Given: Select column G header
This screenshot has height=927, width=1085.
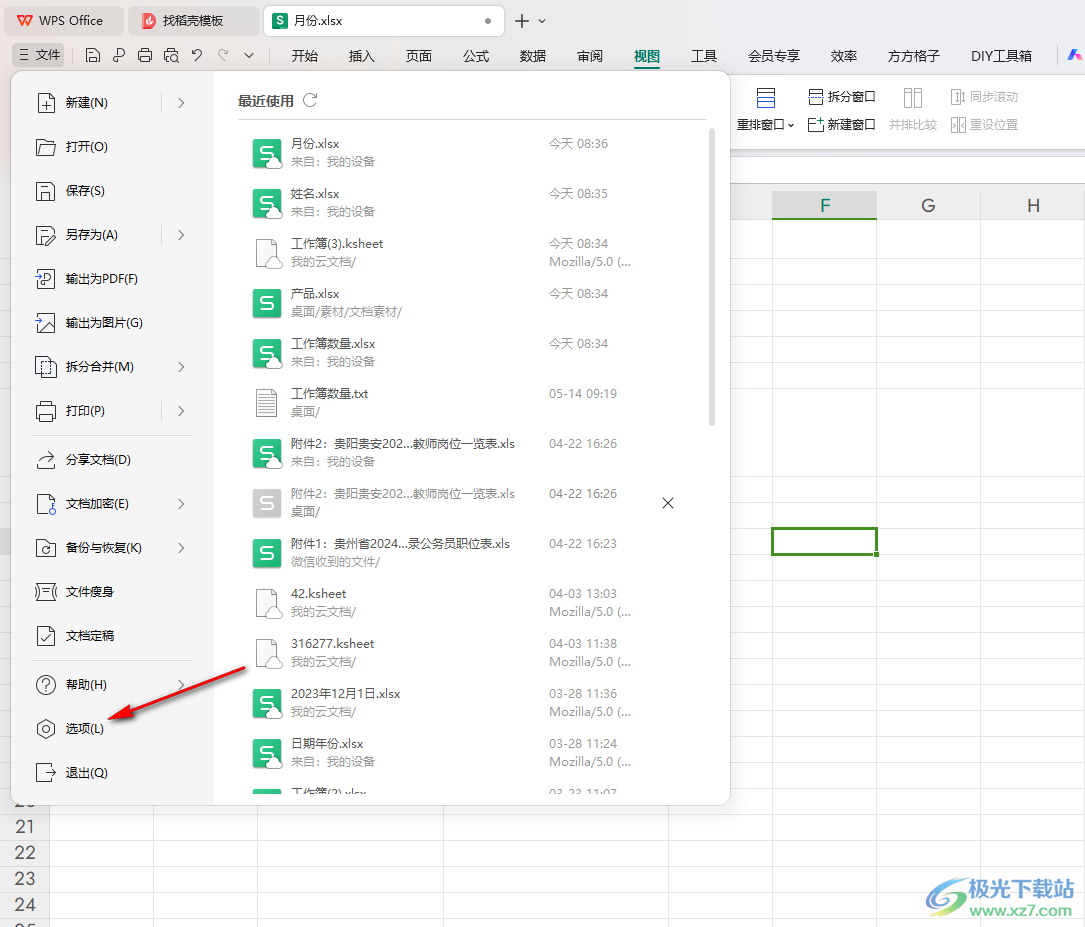Looking at the screenshot, I should click(929, 205).
